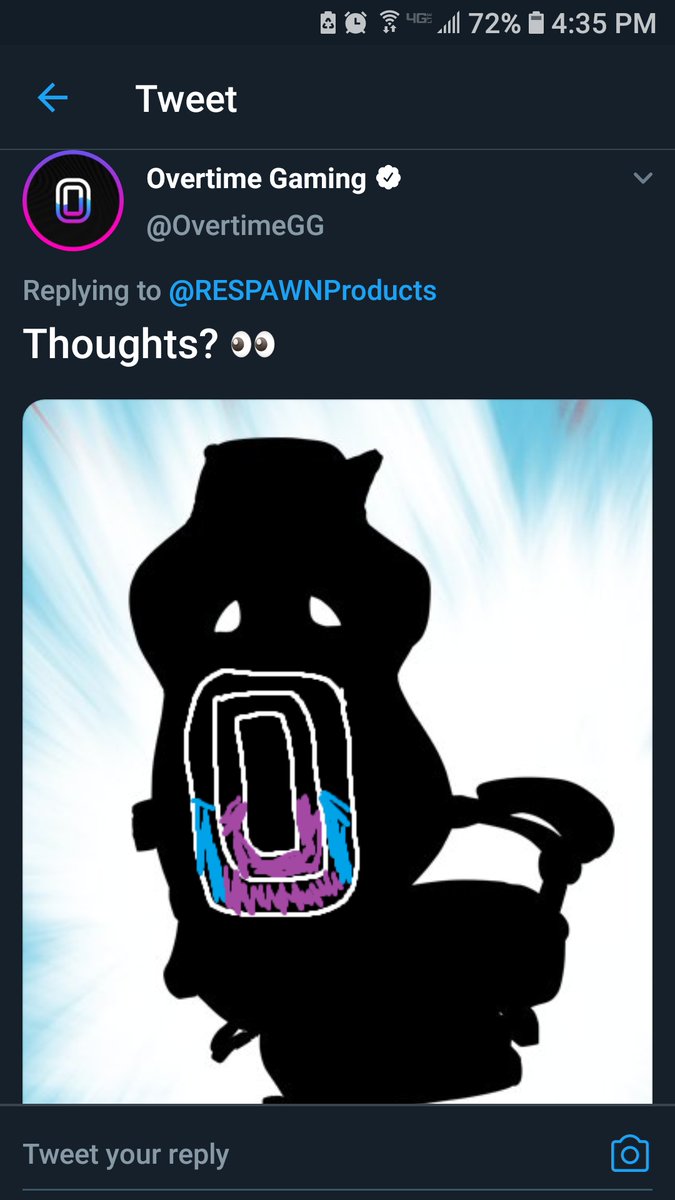This screenshot has height=1200, width=675.
Task: Tap the 4:35 PM clock
Action: tap(604, 23)
